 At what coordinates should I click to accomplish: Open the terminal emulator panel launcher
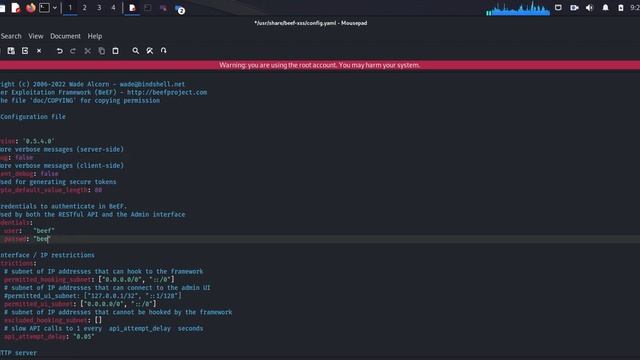[44, 8]
